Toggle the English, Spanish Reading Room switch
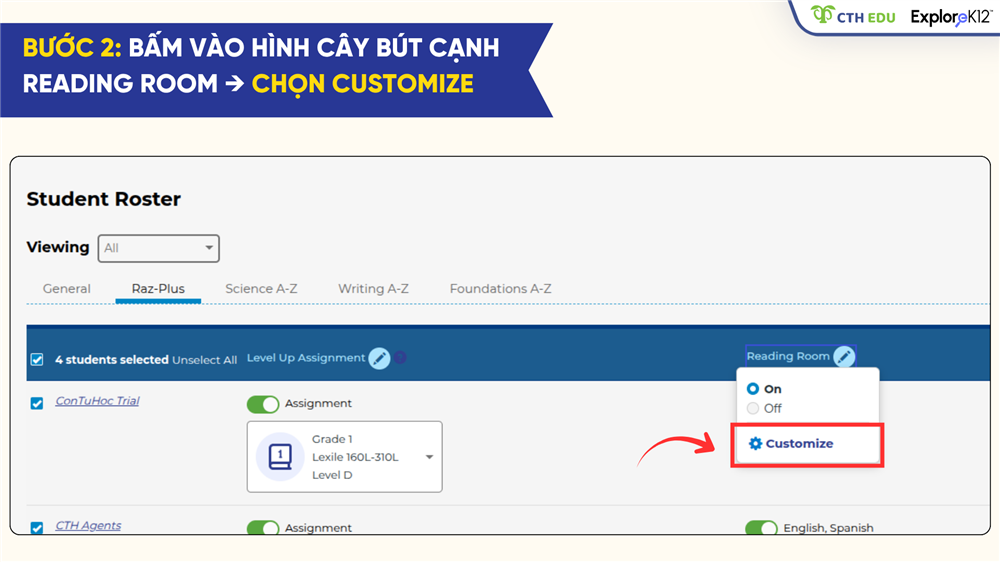Image resolution: width=1000 pixels, height=562 pixels. [761, 528]
